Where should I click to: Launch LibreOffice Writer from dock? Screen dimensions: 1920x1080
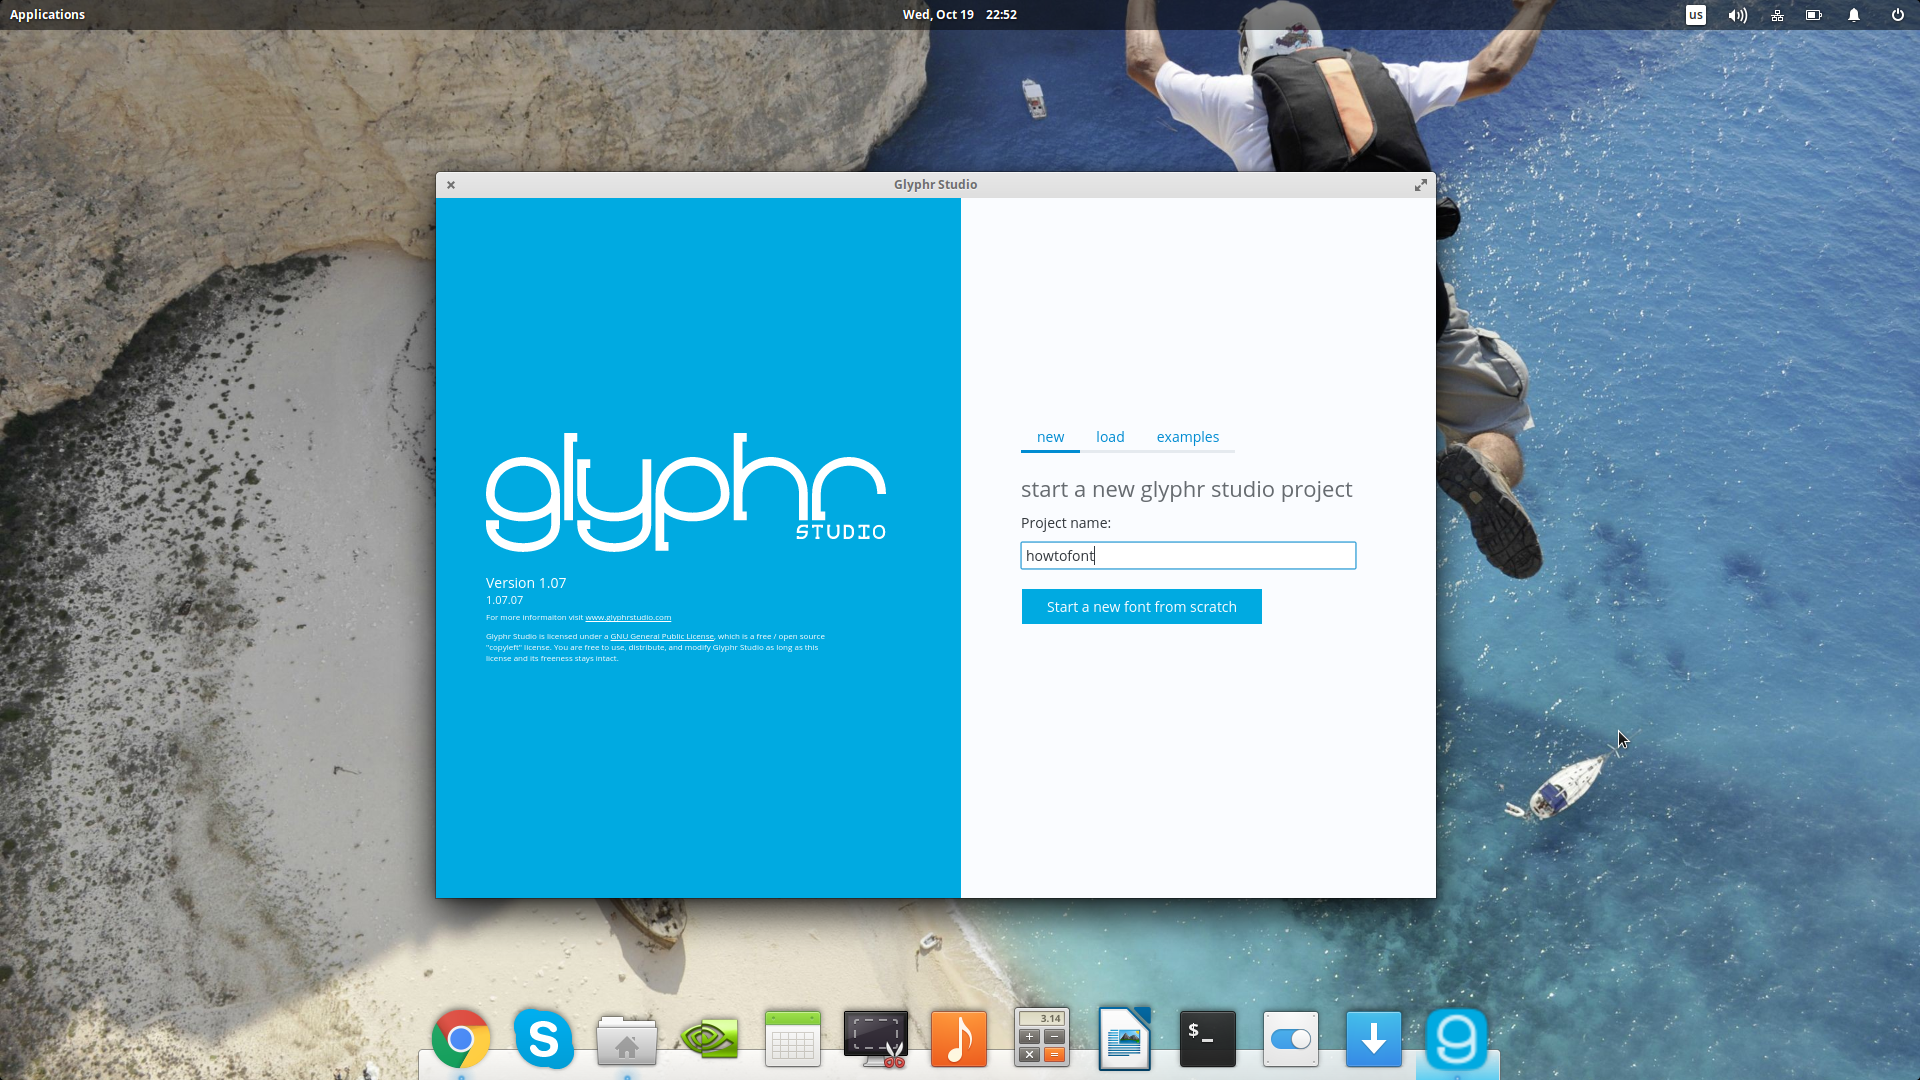1125,1039
